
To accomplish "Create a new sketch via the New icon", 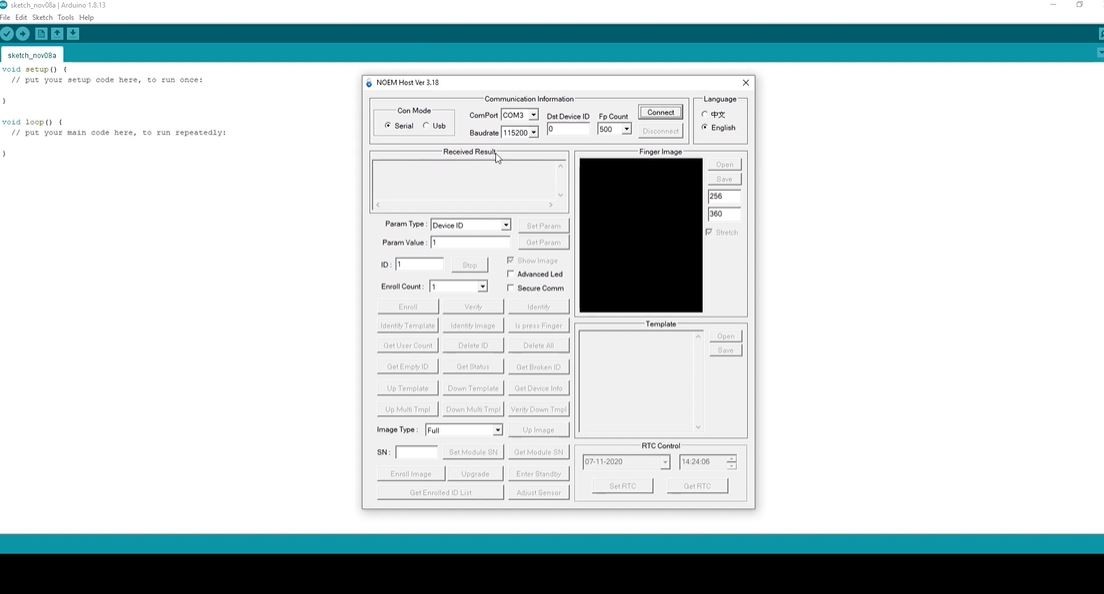I will [40, 33].
